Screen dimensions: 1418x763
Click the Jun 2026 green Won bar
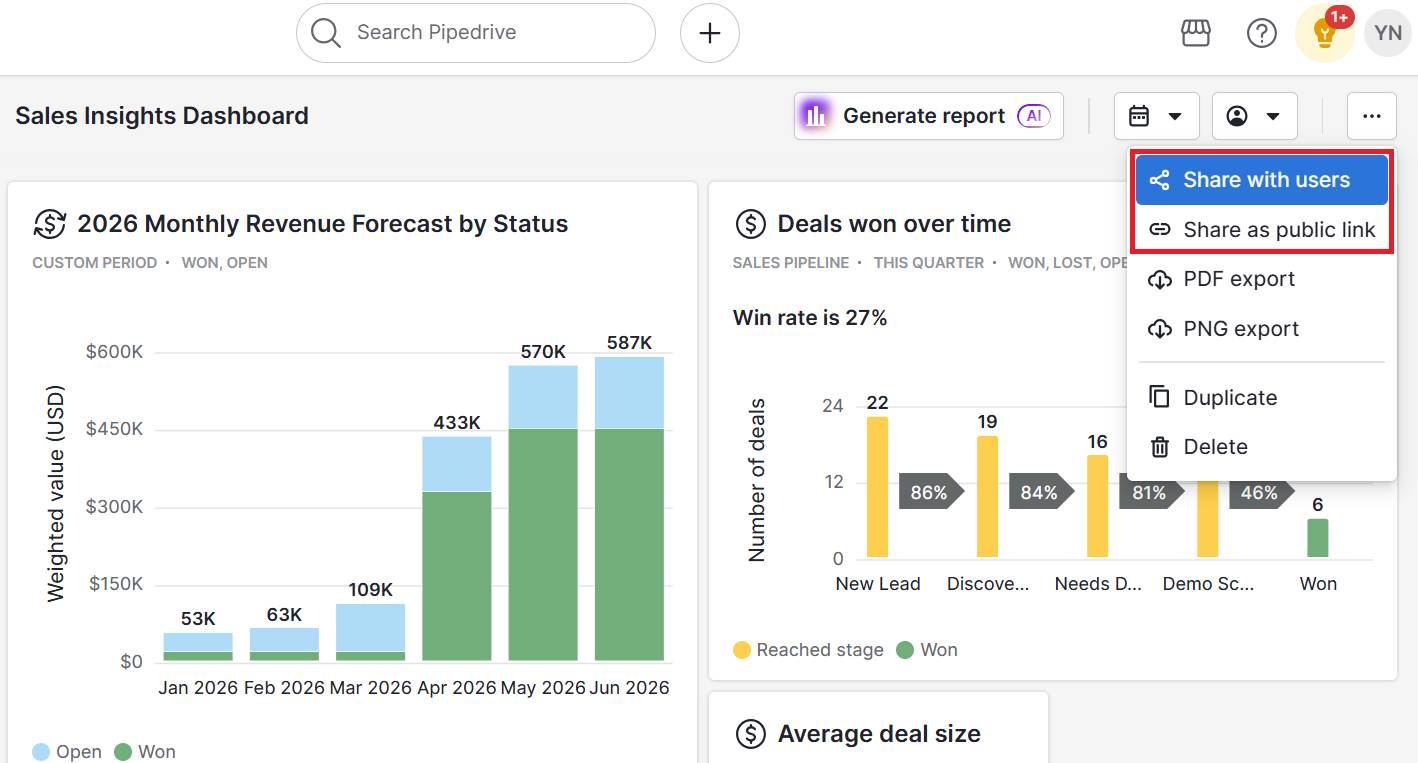point(629,545)
